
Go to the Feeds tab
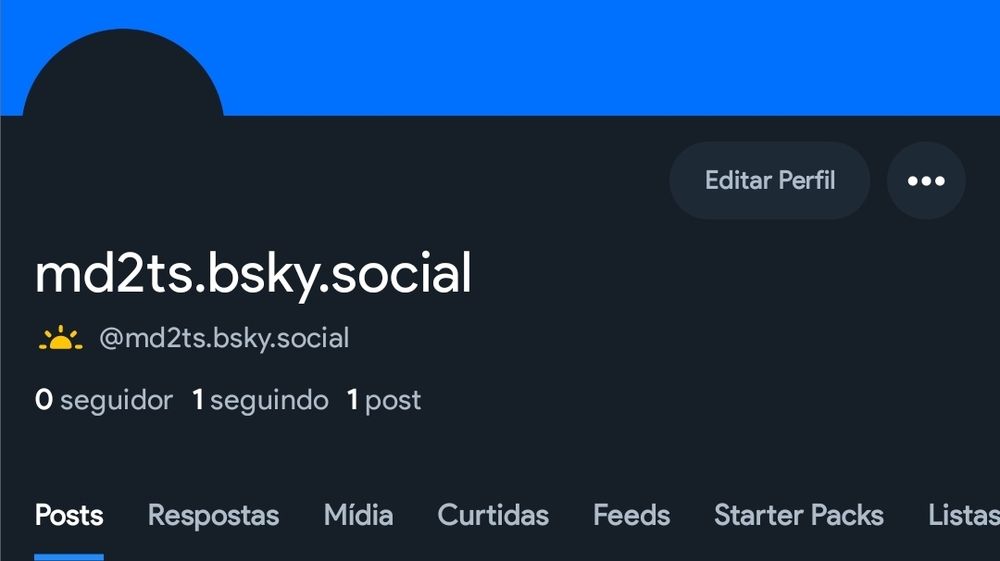coord(631,515)
